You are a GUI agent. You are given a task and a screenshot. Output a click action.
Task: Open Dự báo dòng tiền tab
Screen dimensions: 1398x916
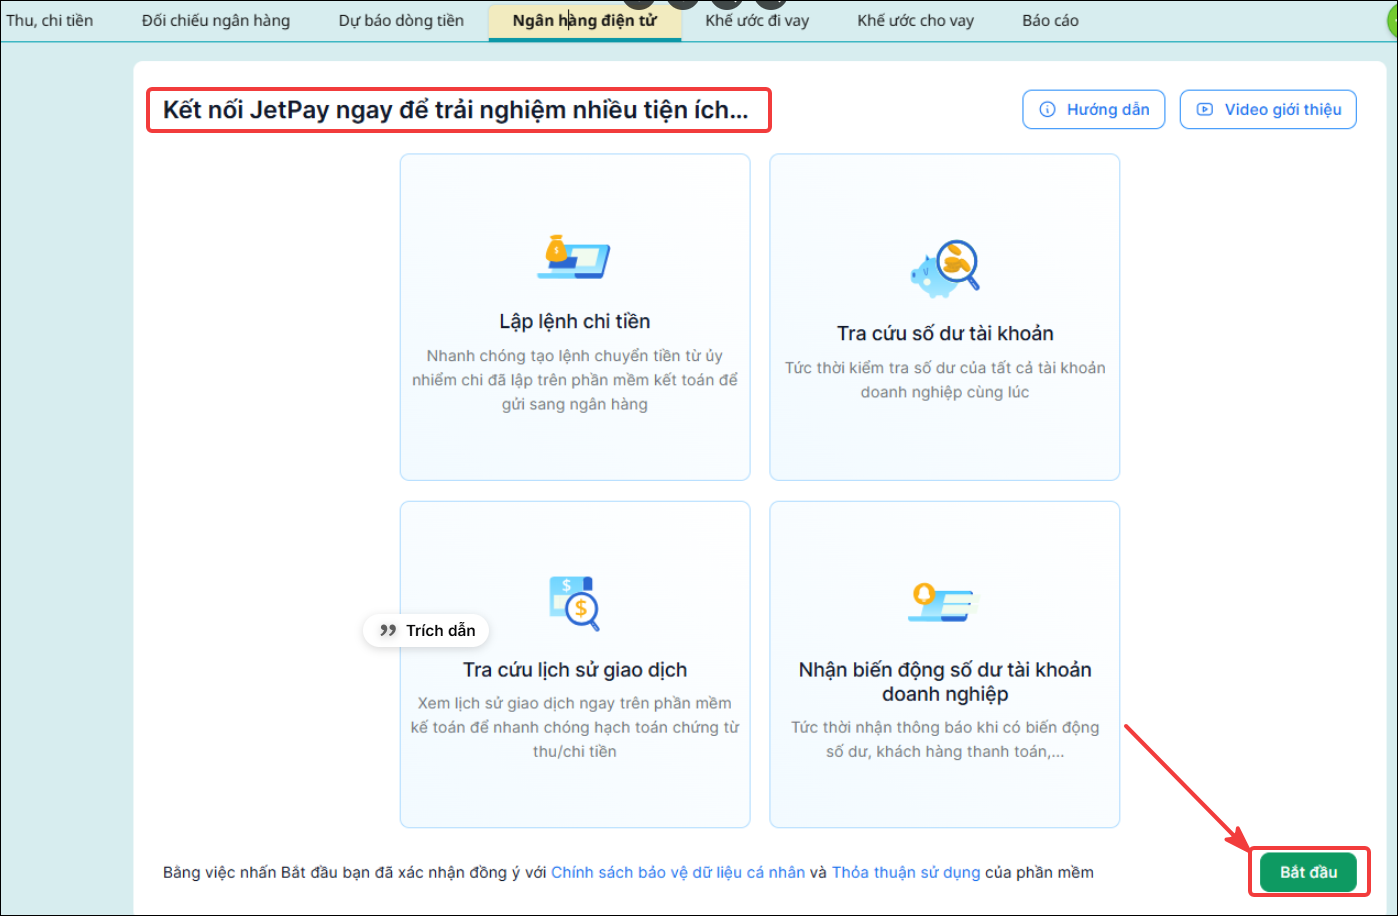click(401, 20)
